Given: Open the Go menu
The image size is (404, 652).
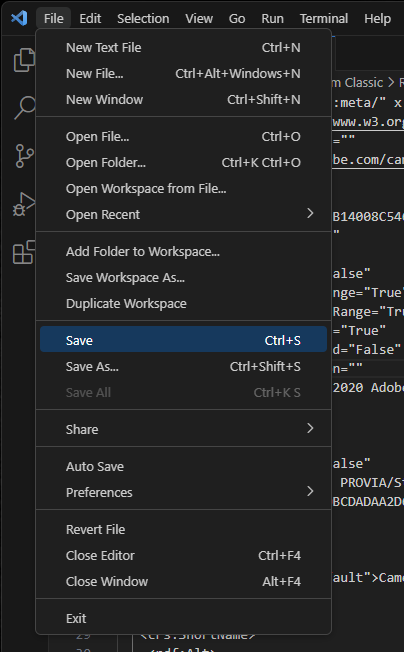Looking at the screenshot, I should (237, 18).
